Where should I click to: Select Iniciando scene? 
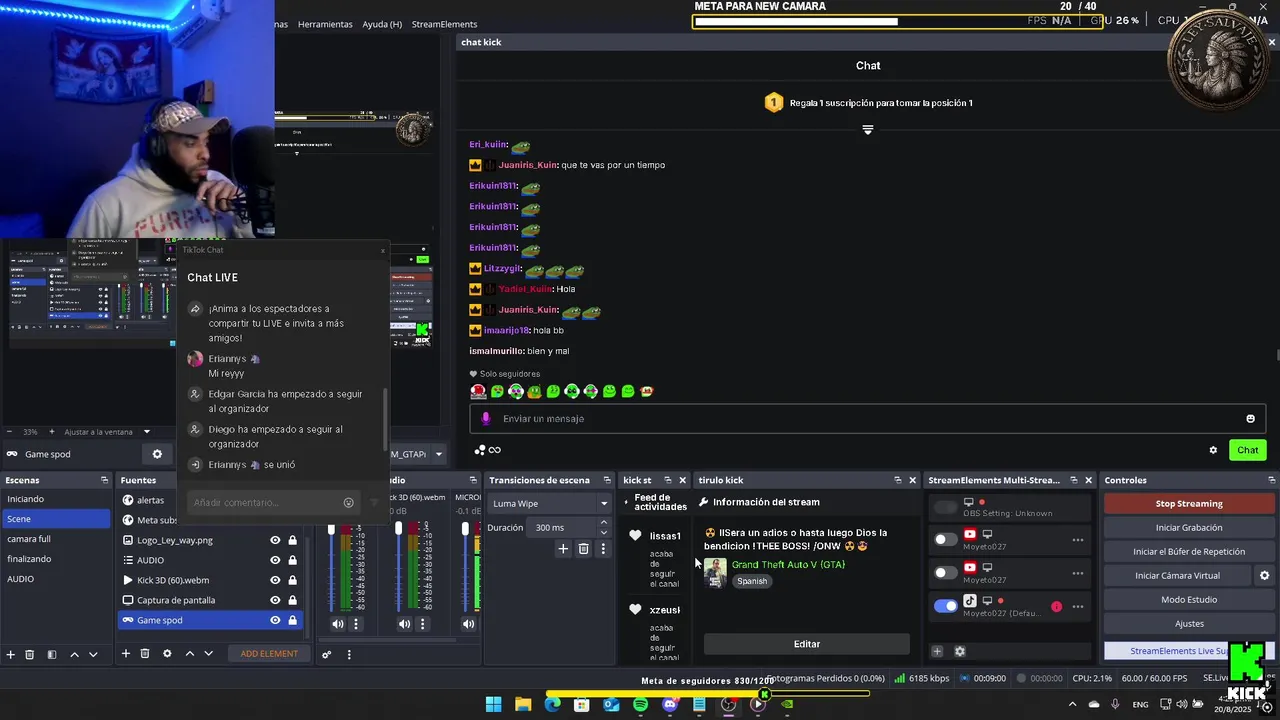coord(55,499)
